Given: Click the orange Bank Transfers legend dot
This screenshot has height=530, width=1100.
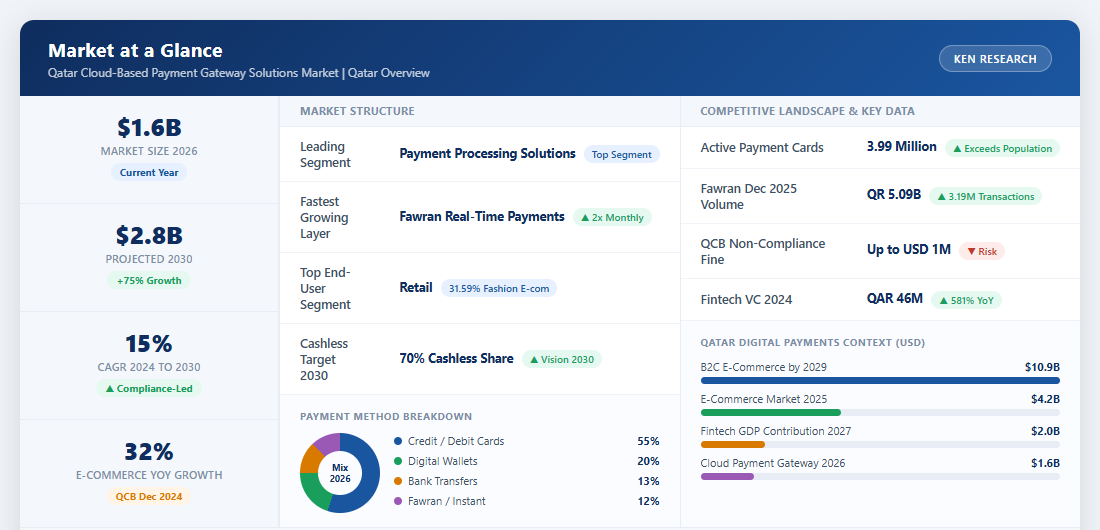Looking at the screenshot, I should tap(398, 482).
